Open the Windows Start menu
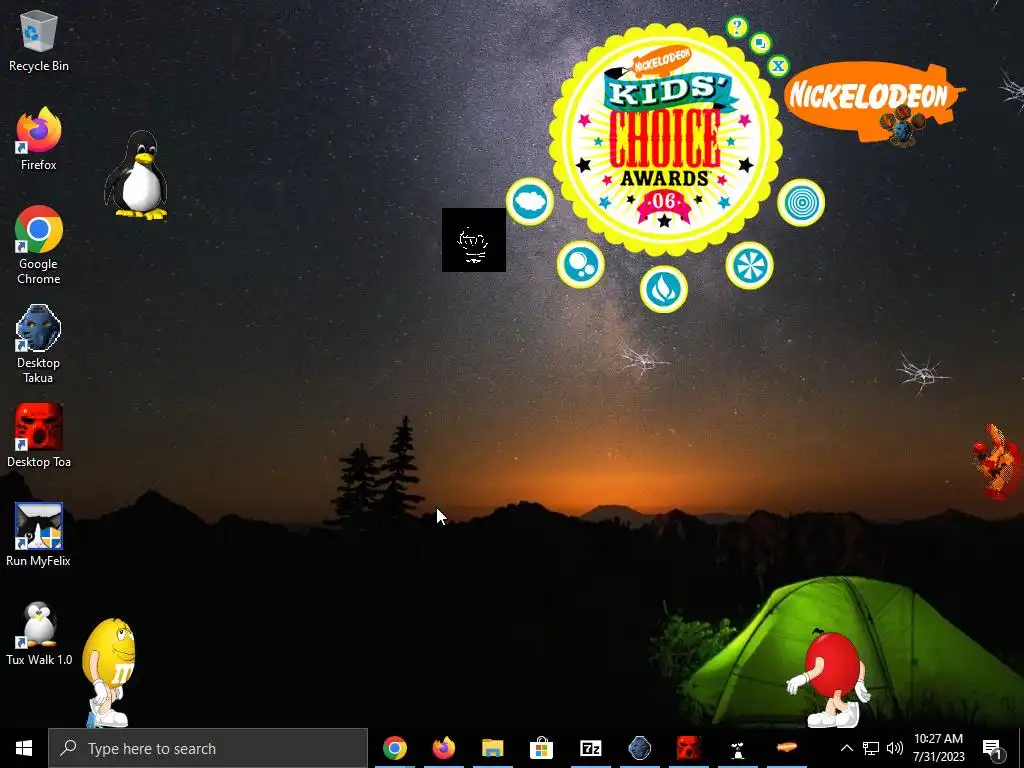Image resolution: width=1024 pixels, height=768 pixels. [x=24, y=748]
